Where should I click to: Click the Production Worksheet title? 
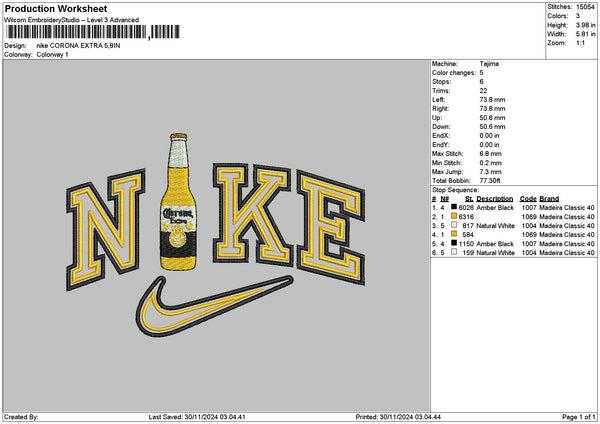[x=55, y=8]
